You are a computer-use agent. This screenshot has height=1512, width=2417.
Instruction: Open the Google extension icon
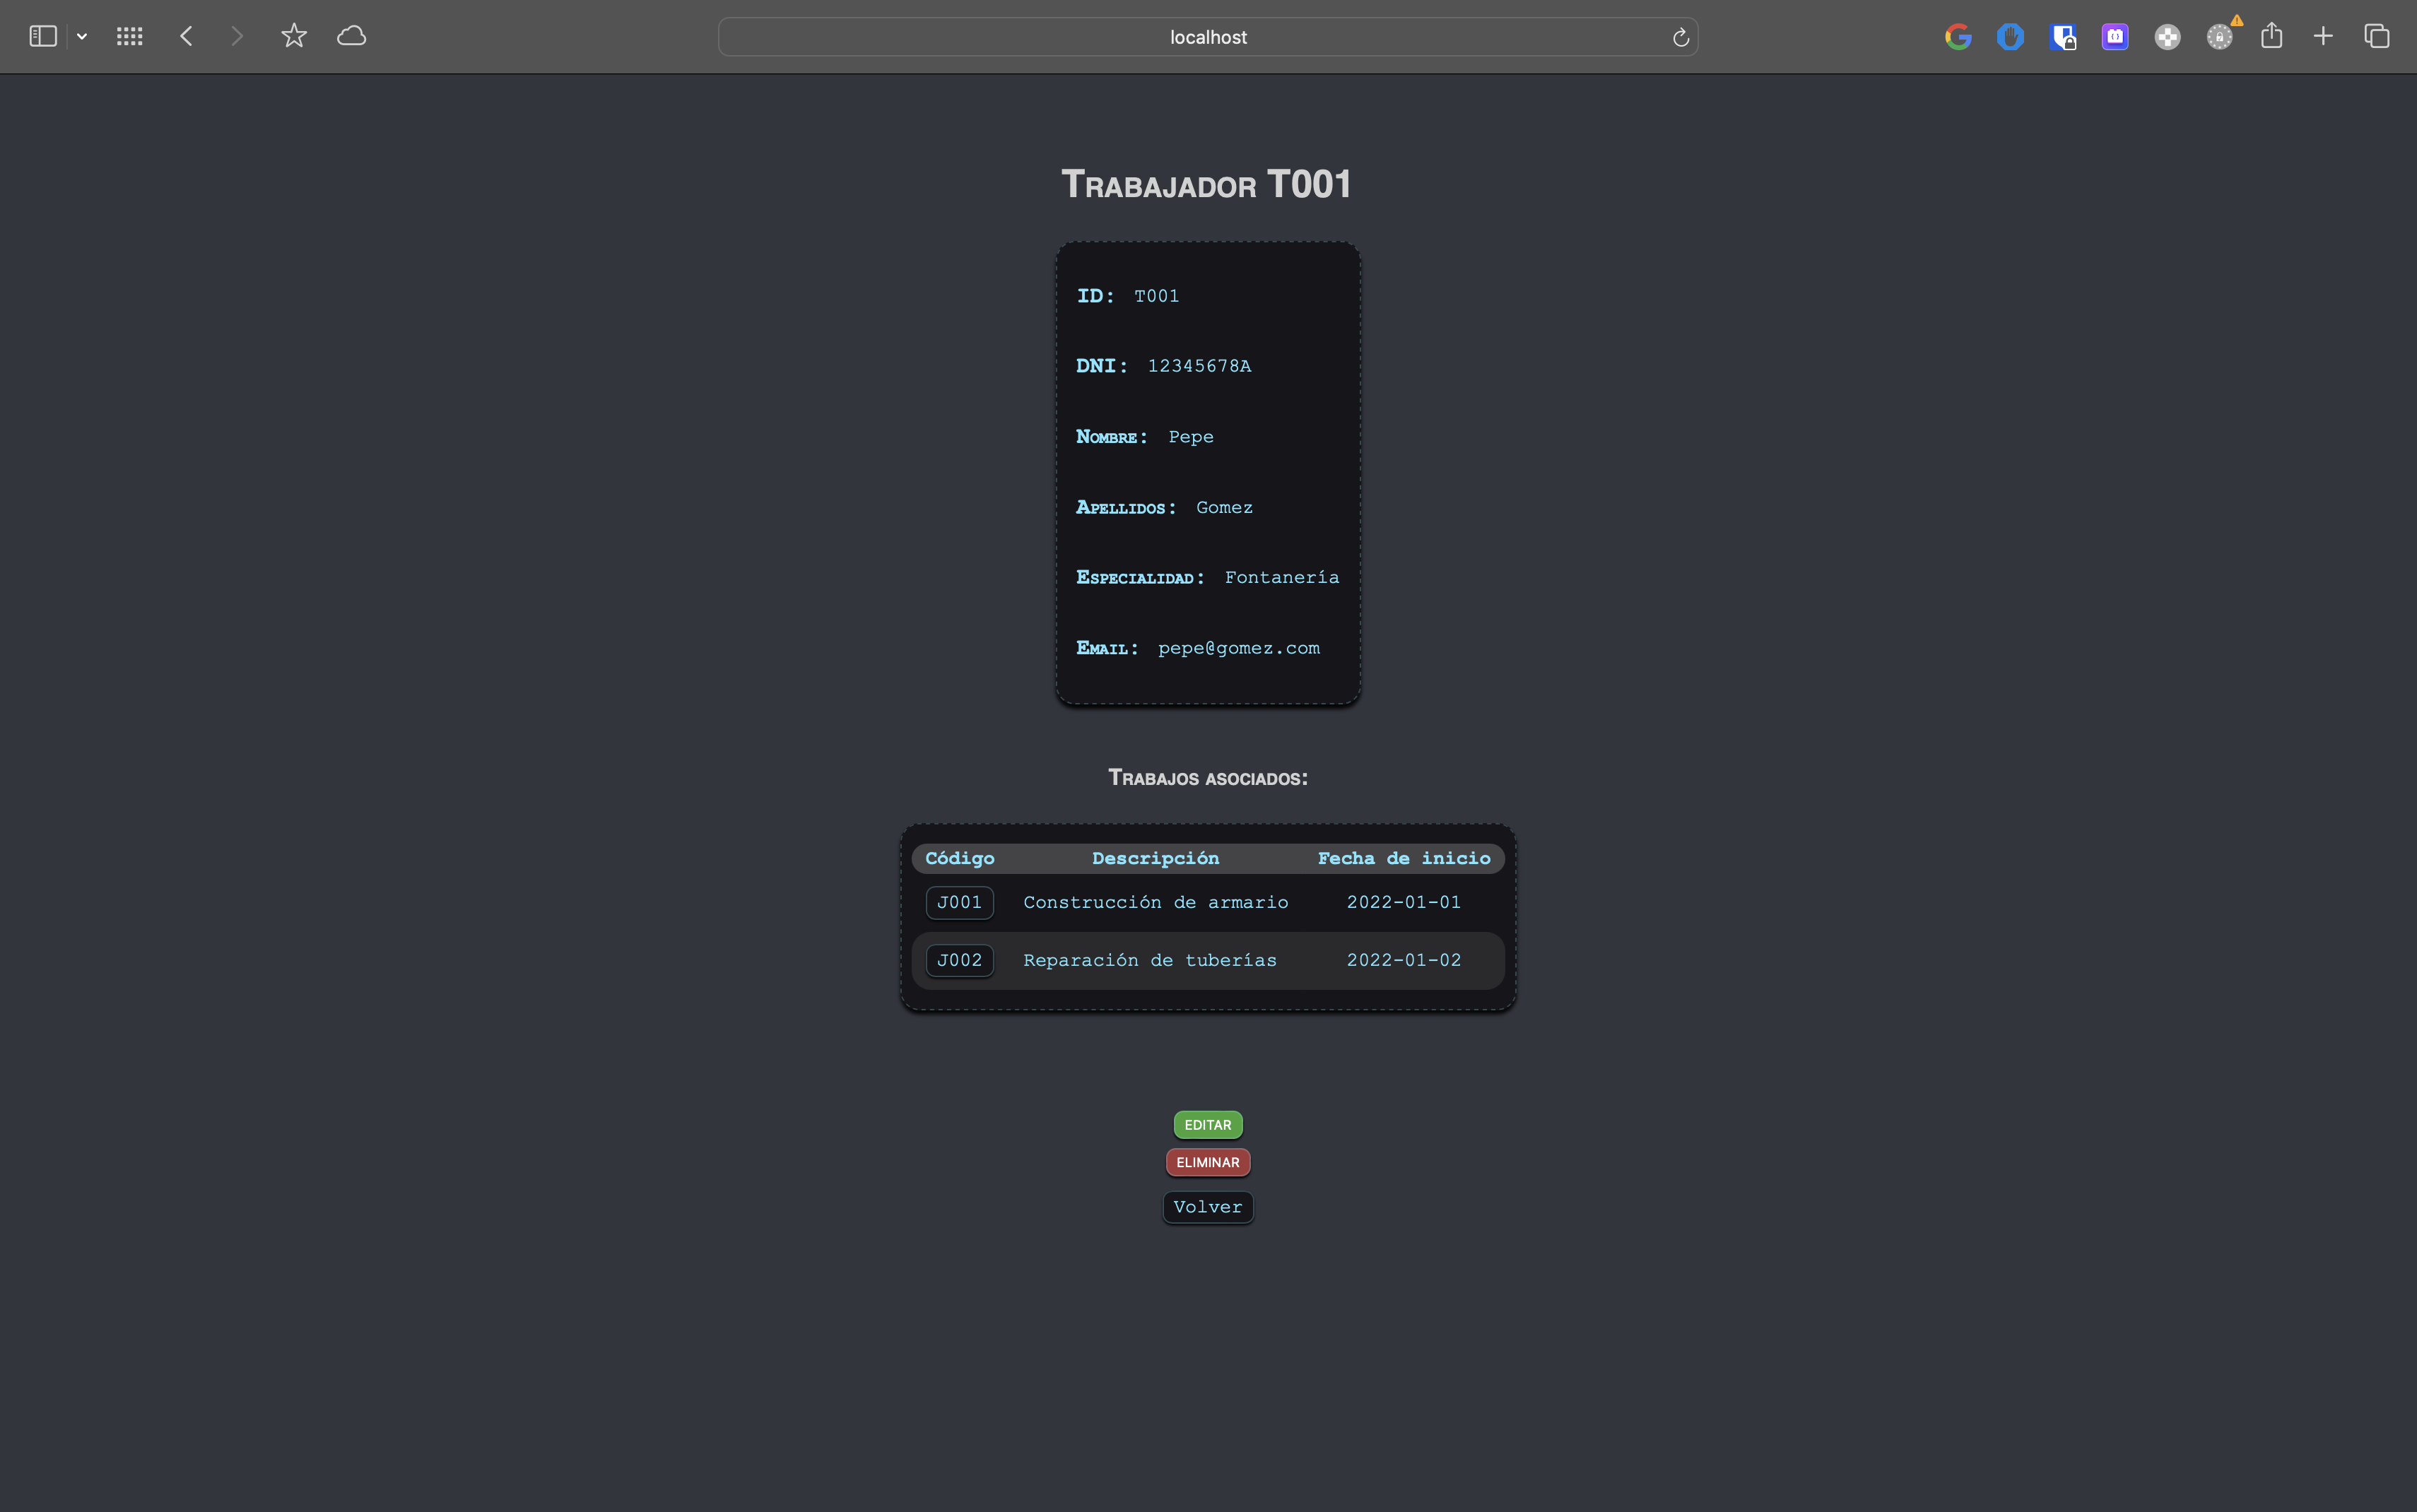point(1958,37)
